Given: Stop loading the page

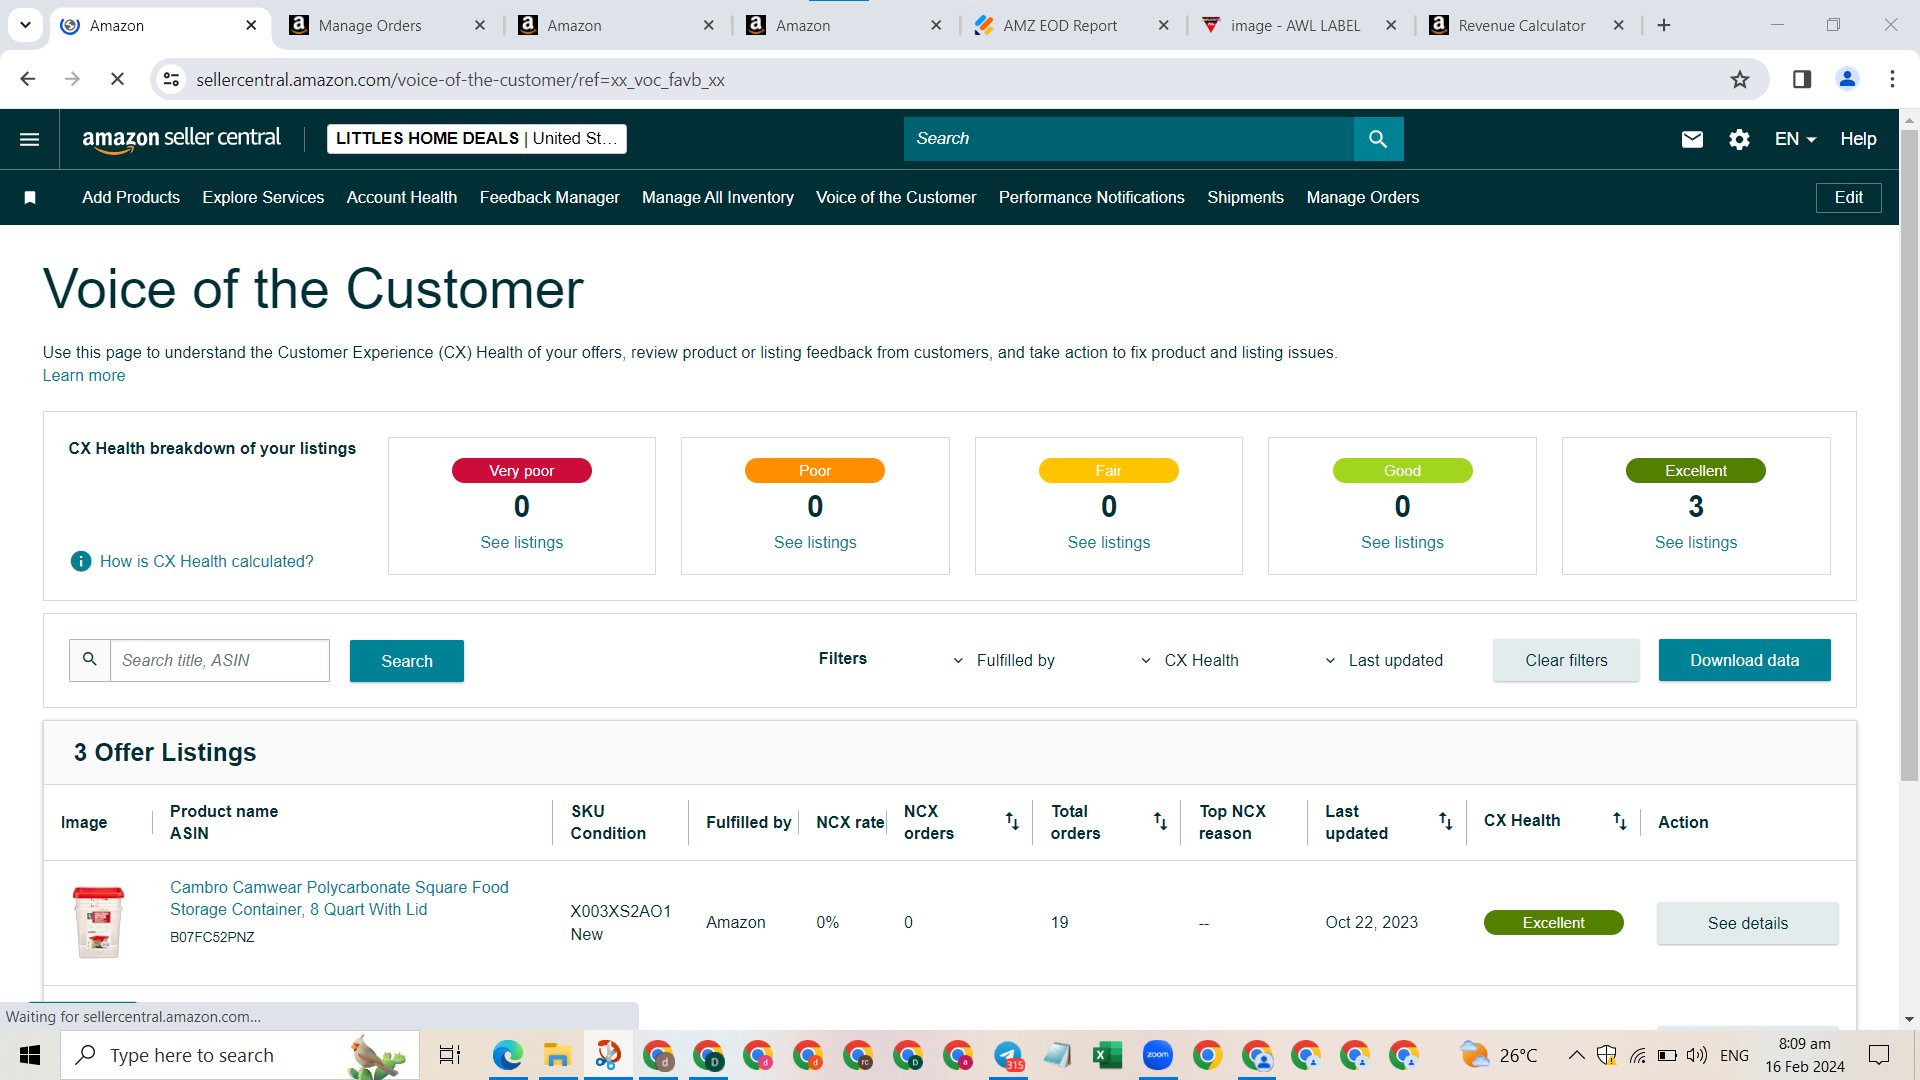Looking at the screenshot, I should pyautogui.click(x=117, y=79).
